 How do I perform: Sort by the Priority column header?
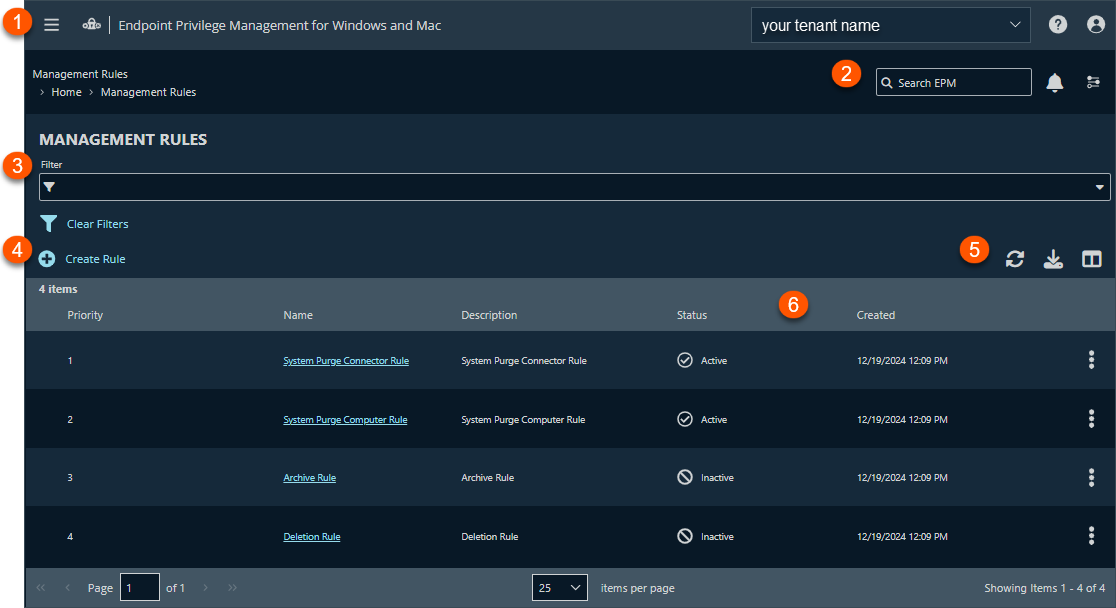point(85,315)
